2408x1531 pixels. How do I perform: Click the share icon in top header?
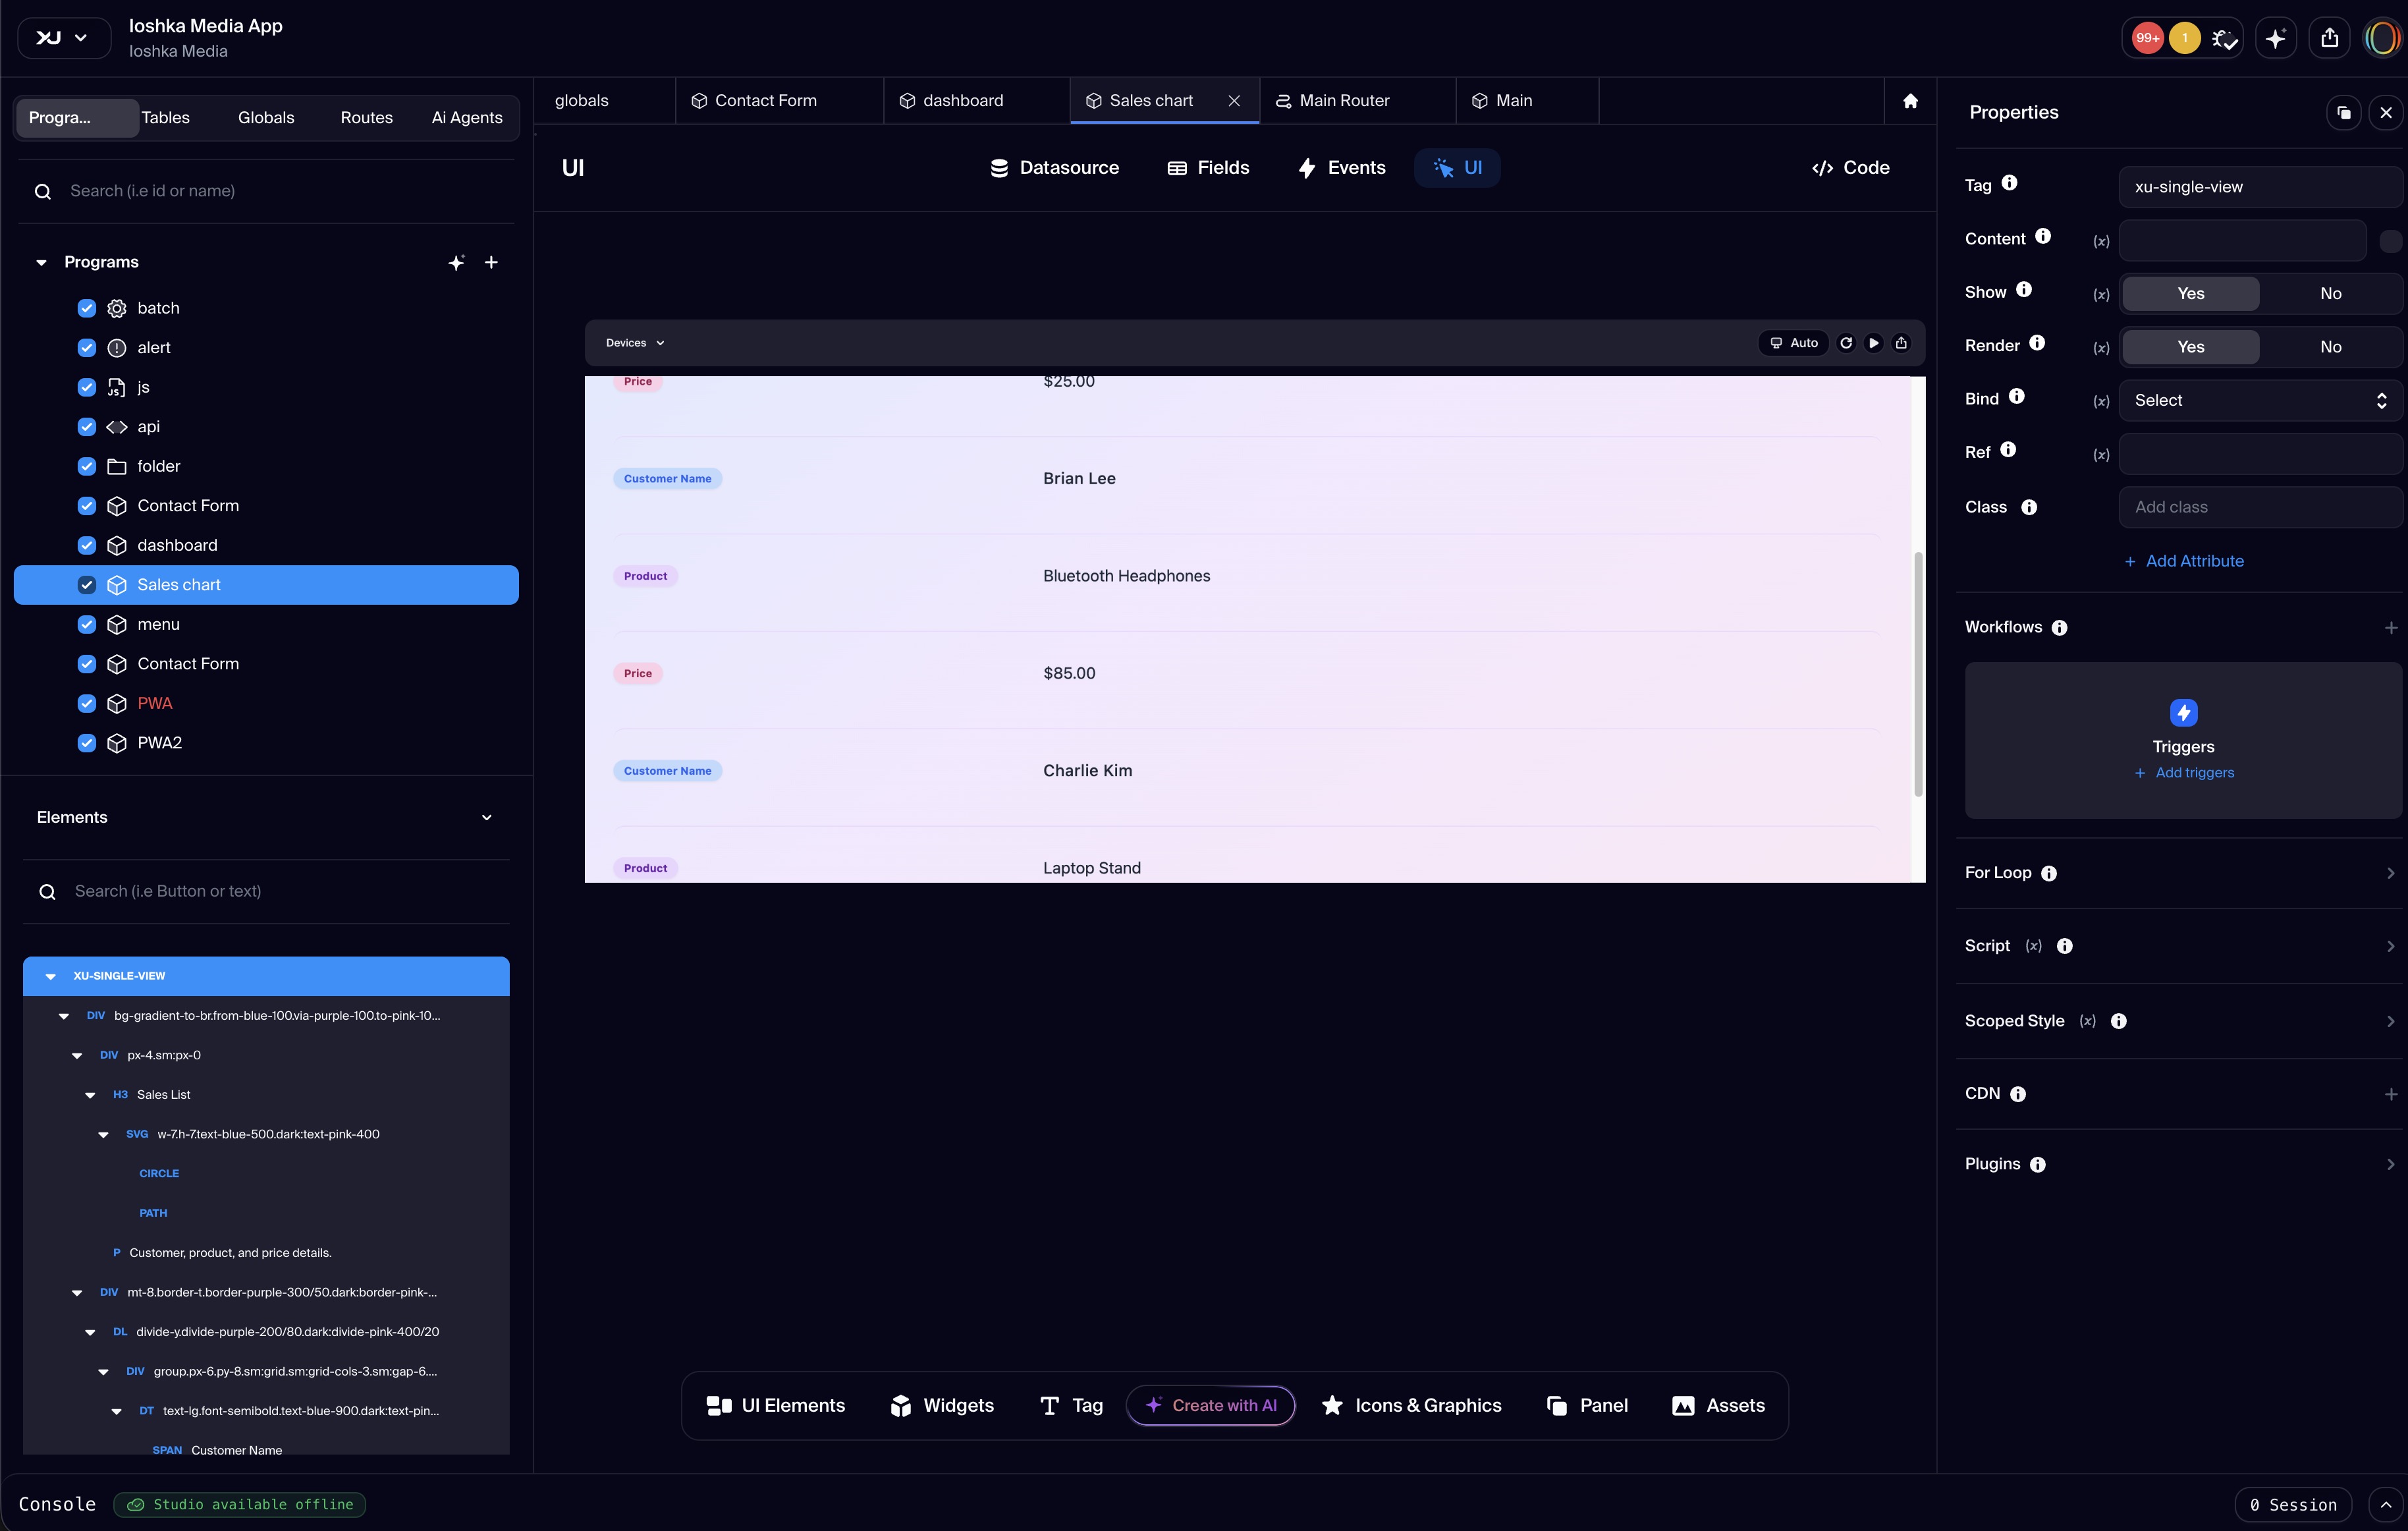coord(2329,38)
